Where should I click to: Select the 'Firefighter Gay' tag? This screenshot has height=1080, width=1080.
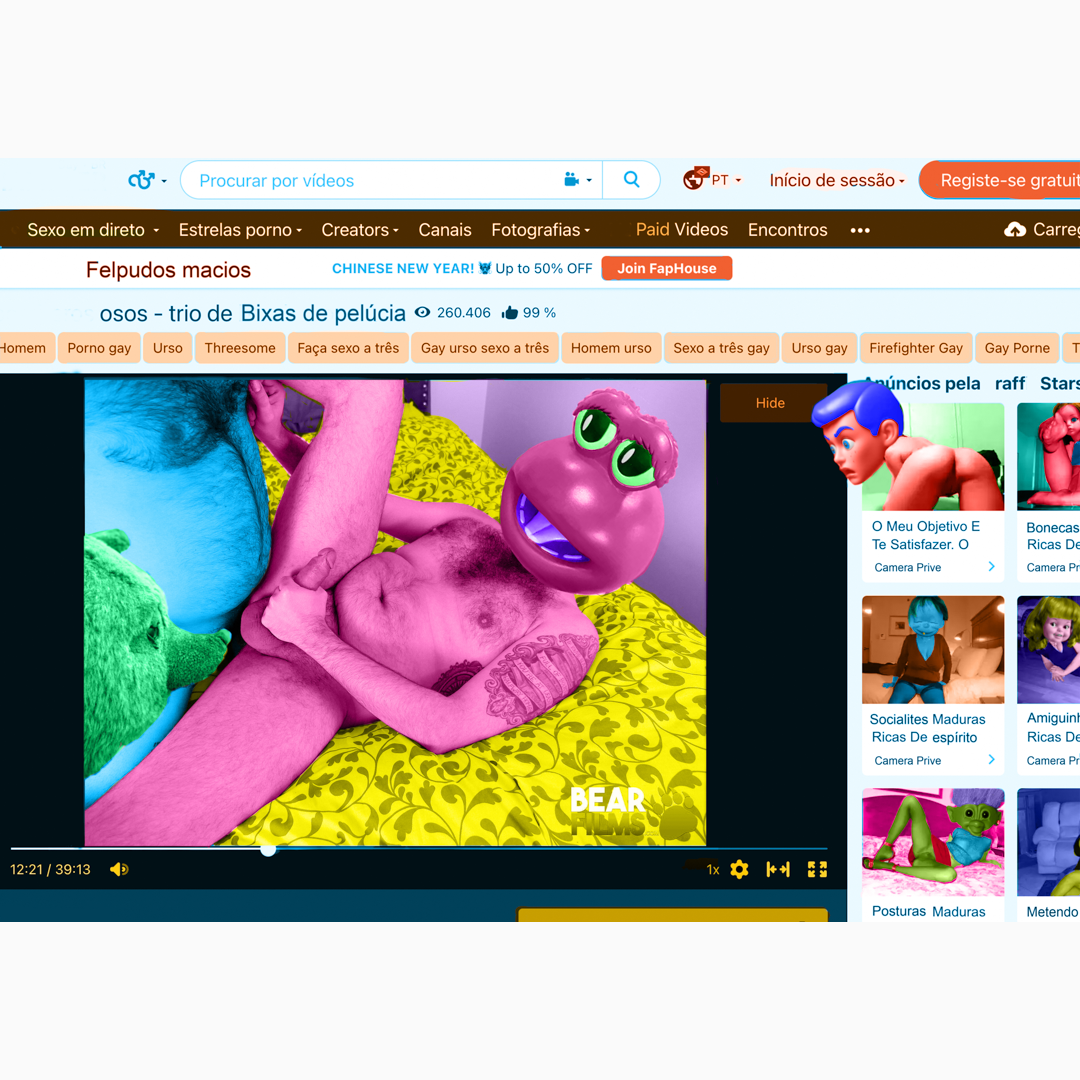pyautogui.click(x=915, y=348)
